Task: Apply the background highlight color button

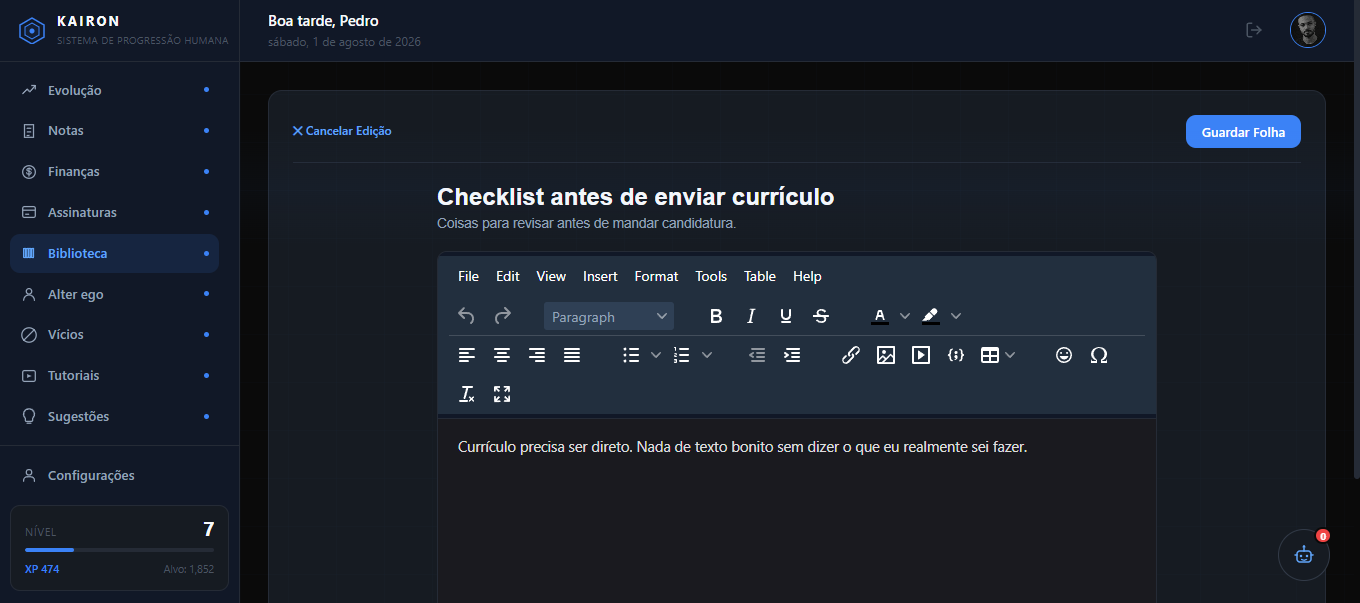Action: point(931,316)
